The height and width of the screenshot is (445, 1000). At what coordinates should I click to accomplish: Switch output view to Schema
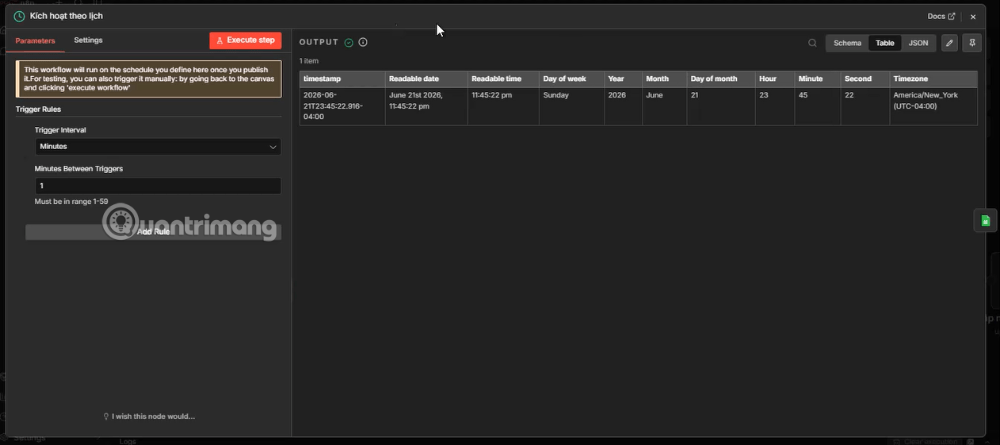847,43
